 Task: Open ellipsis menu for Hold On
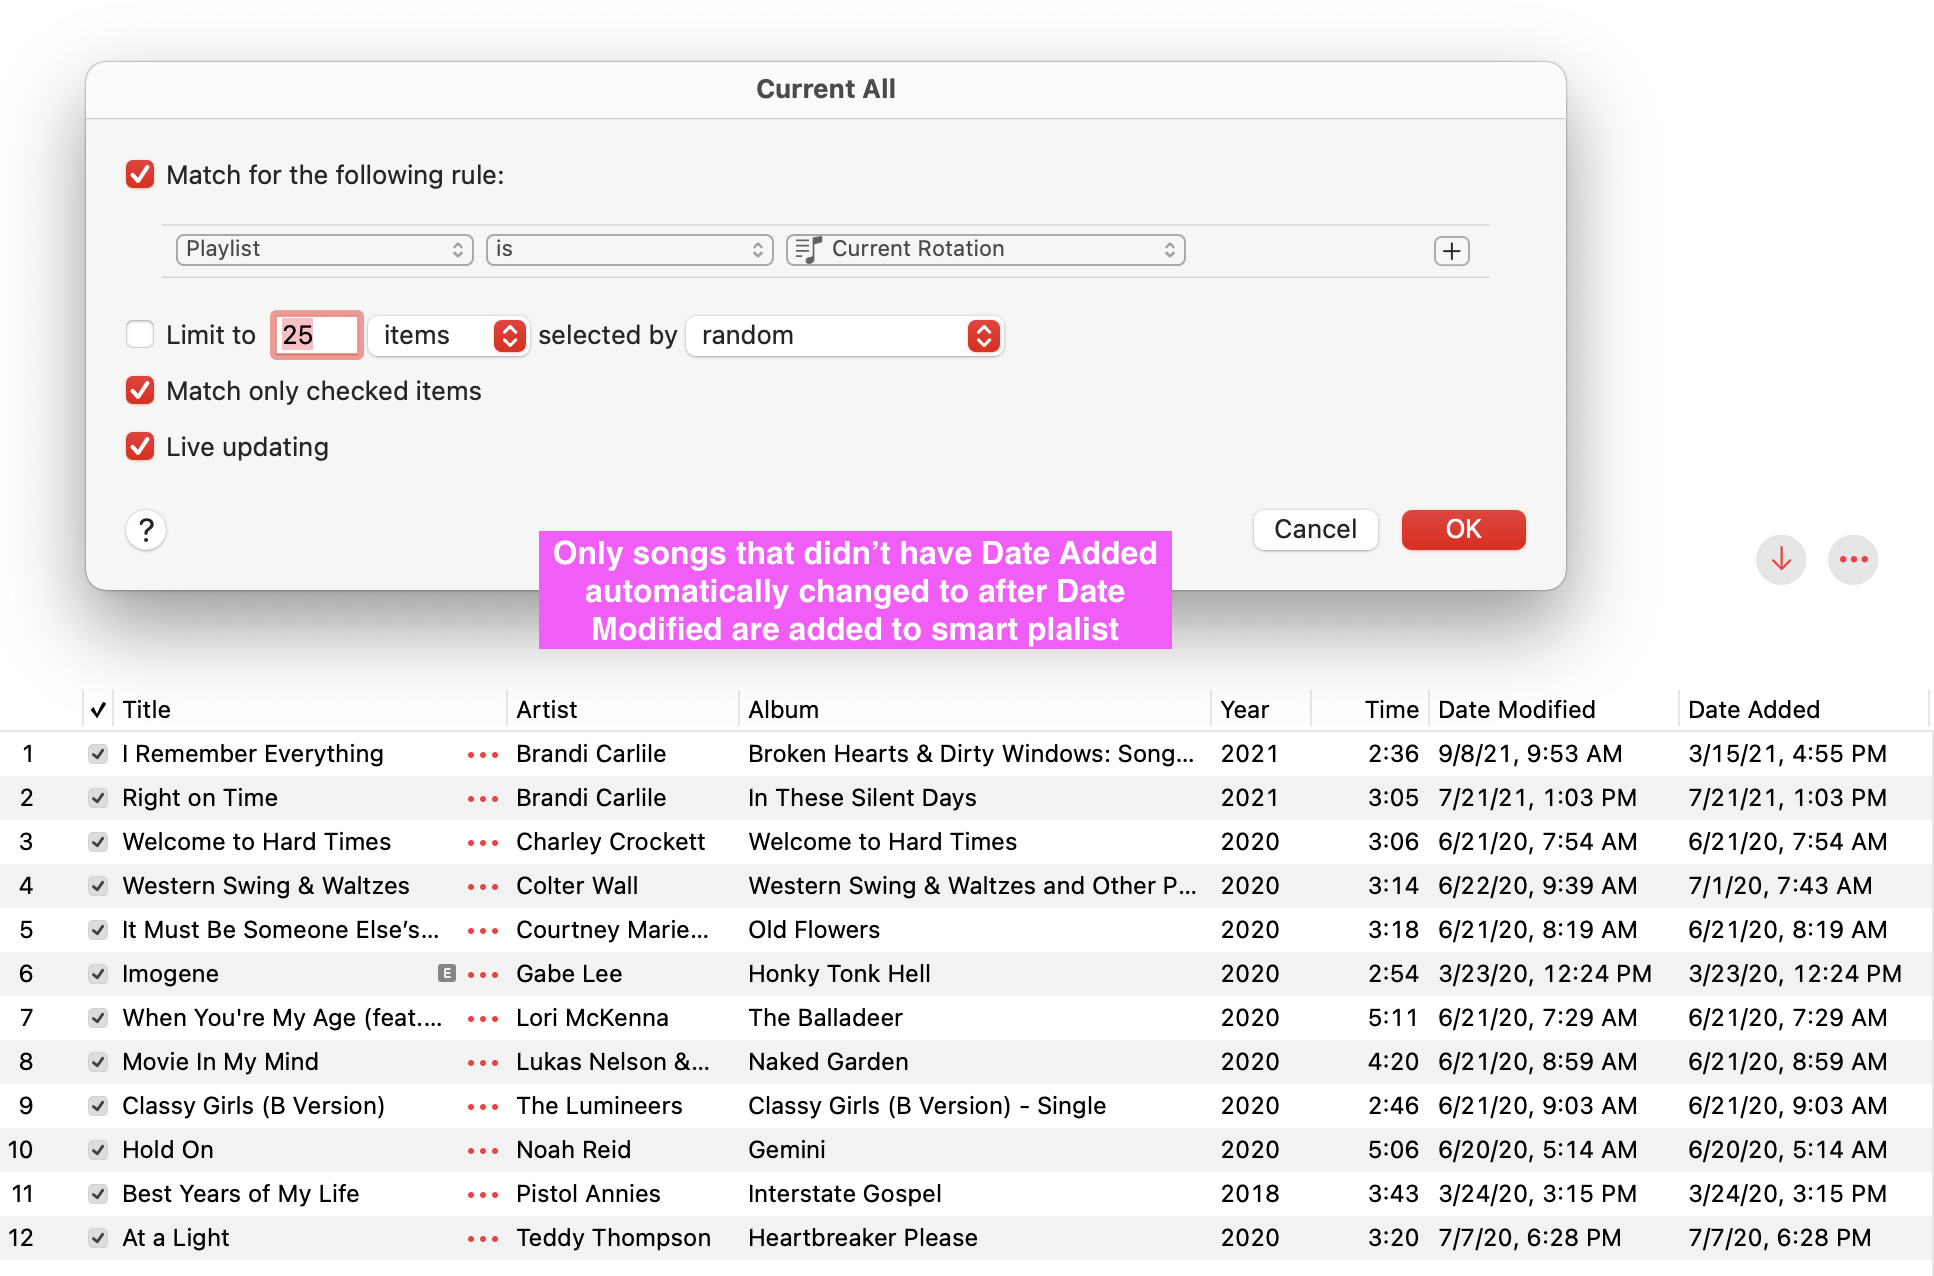click(483, 1151)
